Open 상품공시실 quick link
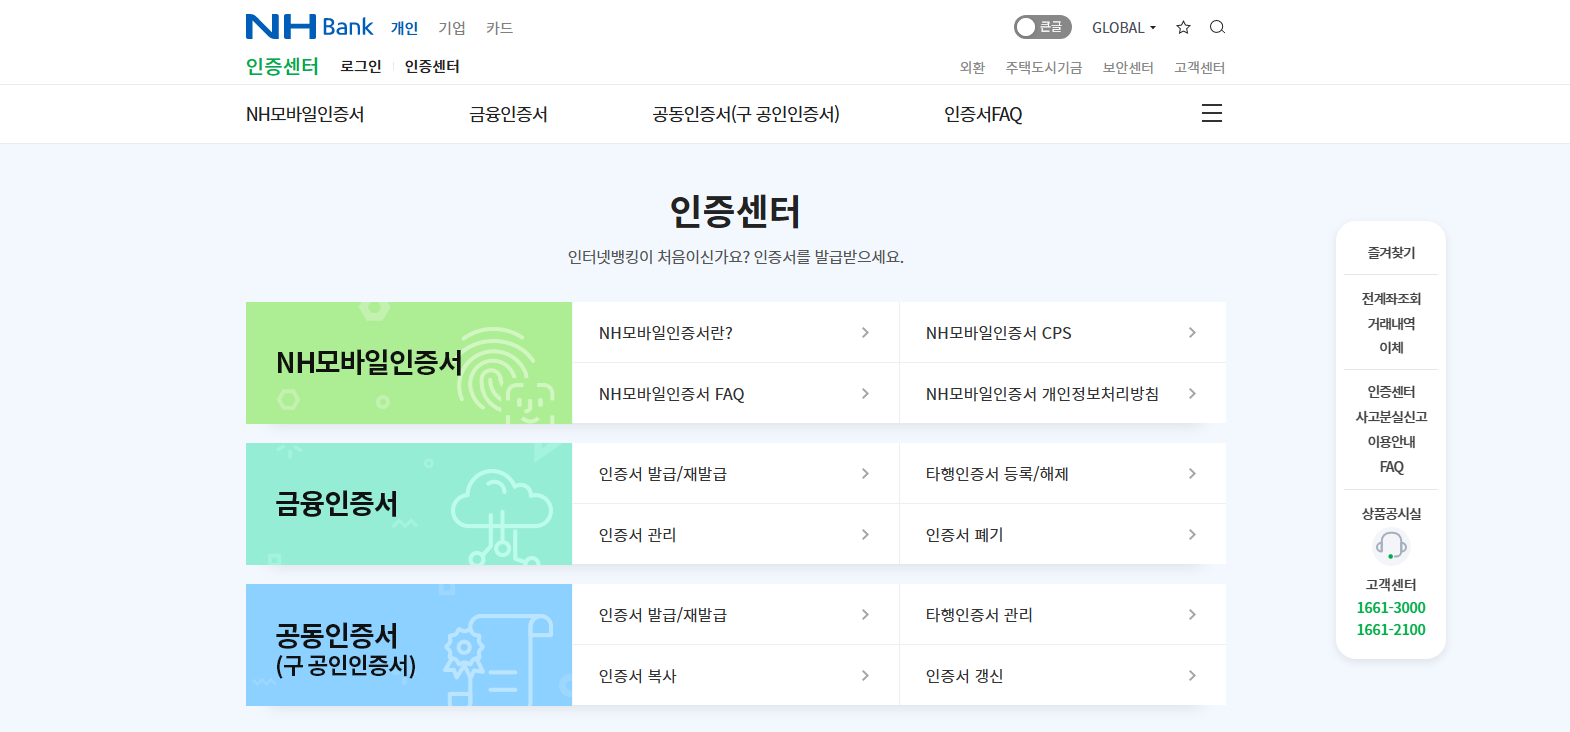 click(1391, 514)
